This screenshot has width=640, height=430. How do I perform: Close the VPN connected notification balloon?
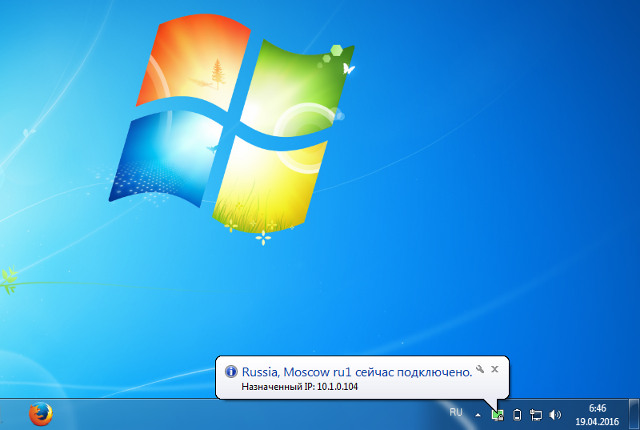495,369
